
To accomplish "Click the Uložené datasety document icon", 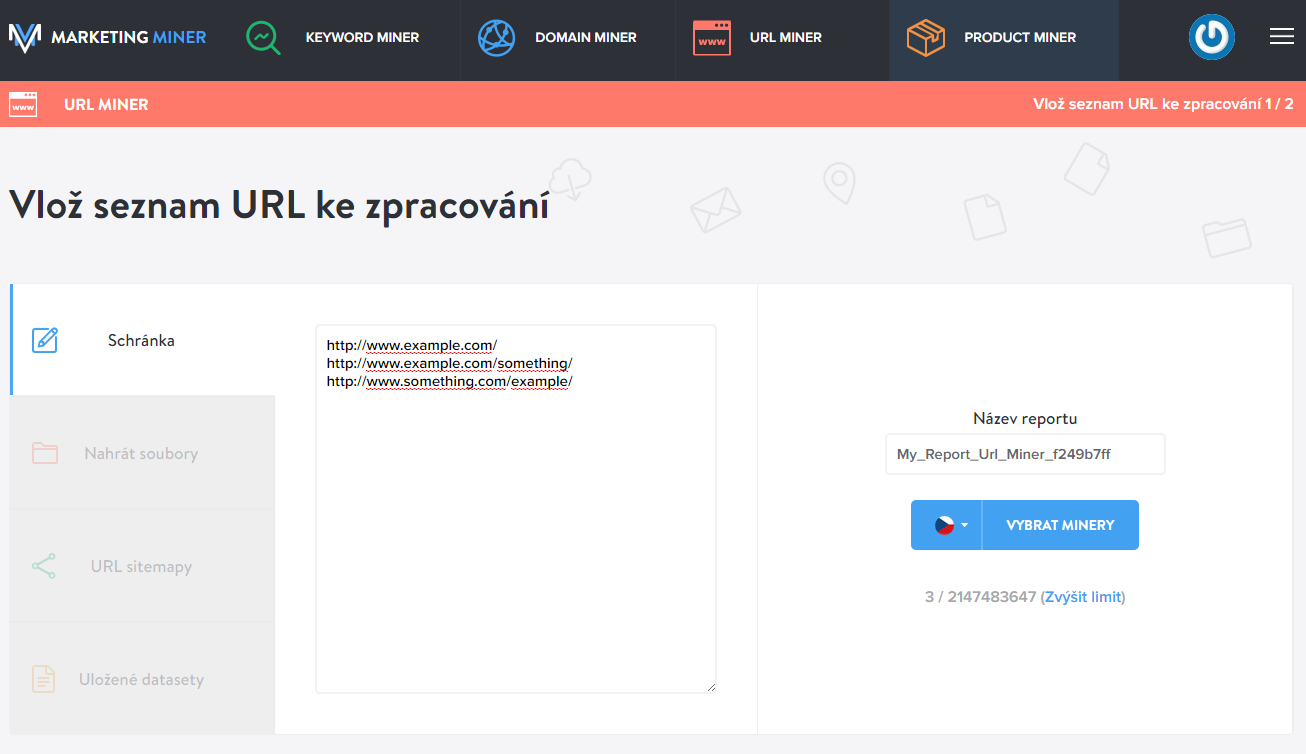I will pyautogui.click(x=43, y=679).
